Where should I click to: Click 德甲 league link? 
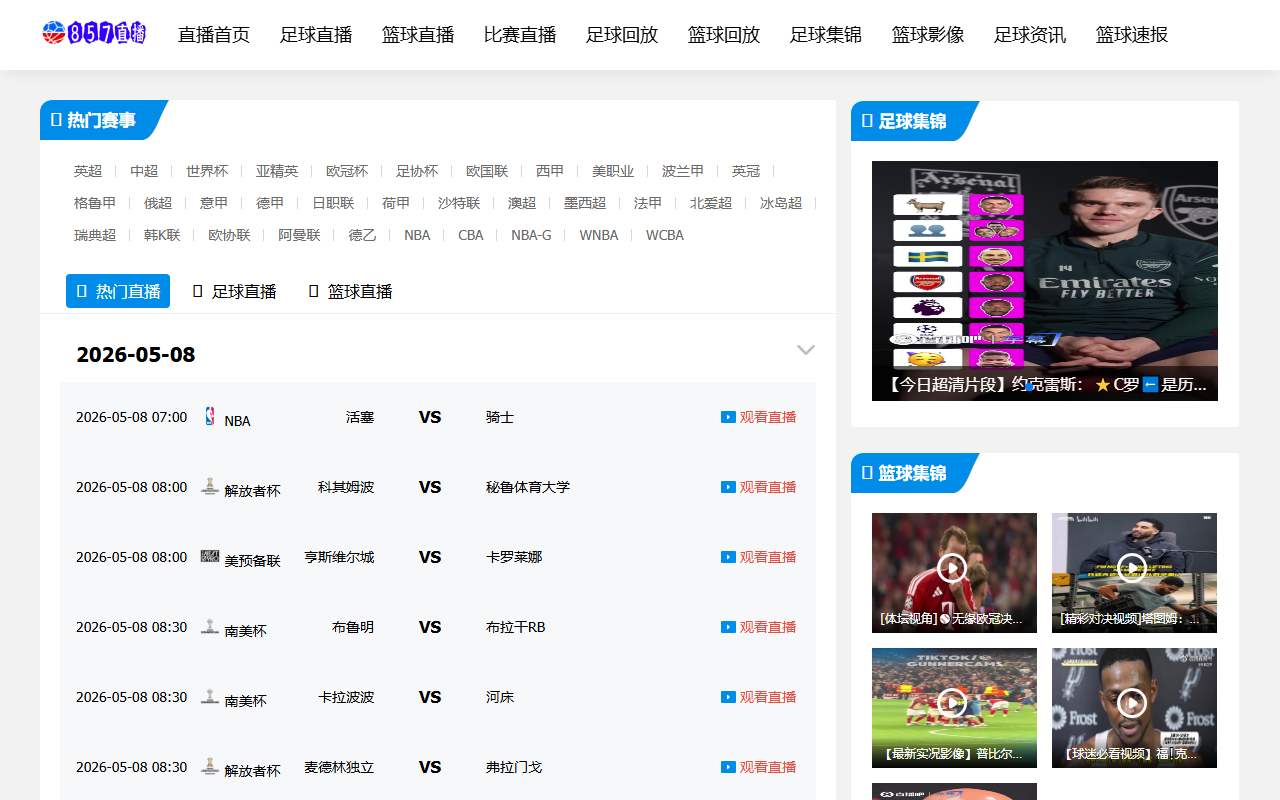[270, 203]
